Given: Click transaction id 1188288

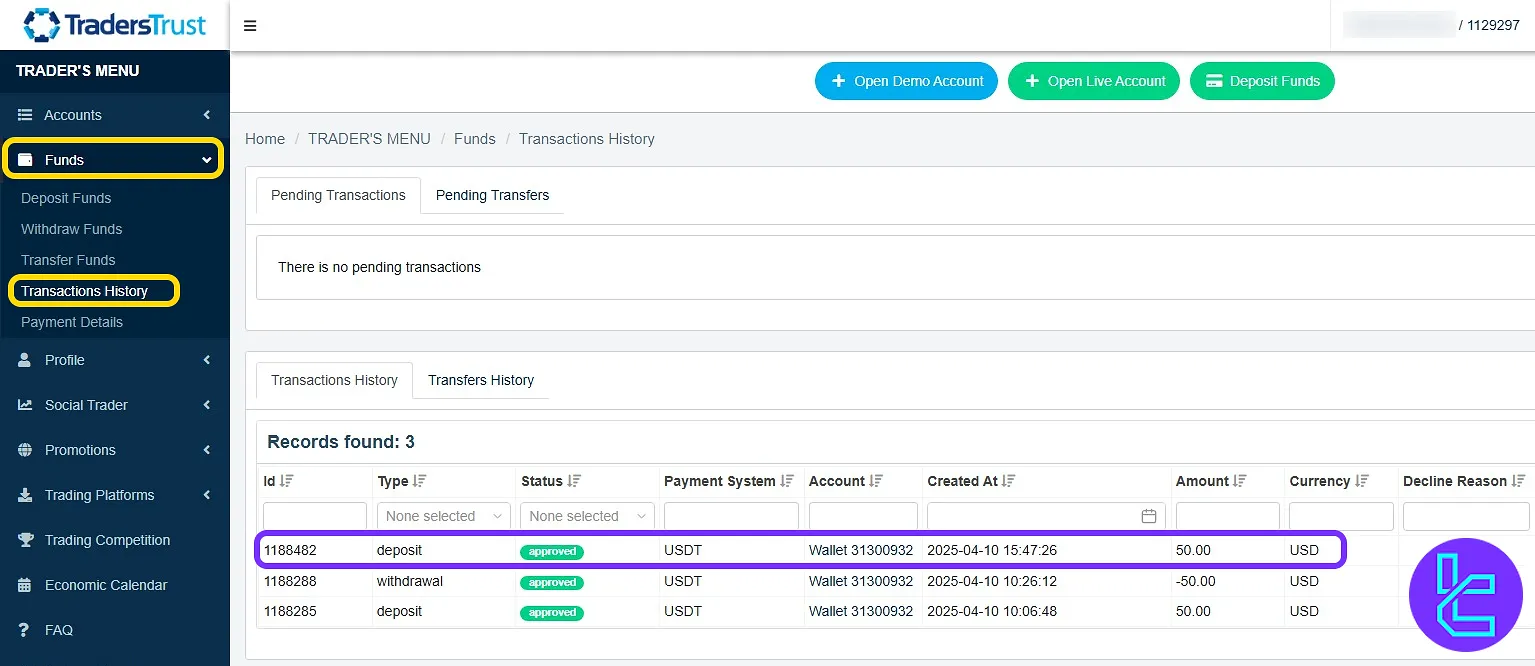Looking at the screenshot, I should 290,581.
